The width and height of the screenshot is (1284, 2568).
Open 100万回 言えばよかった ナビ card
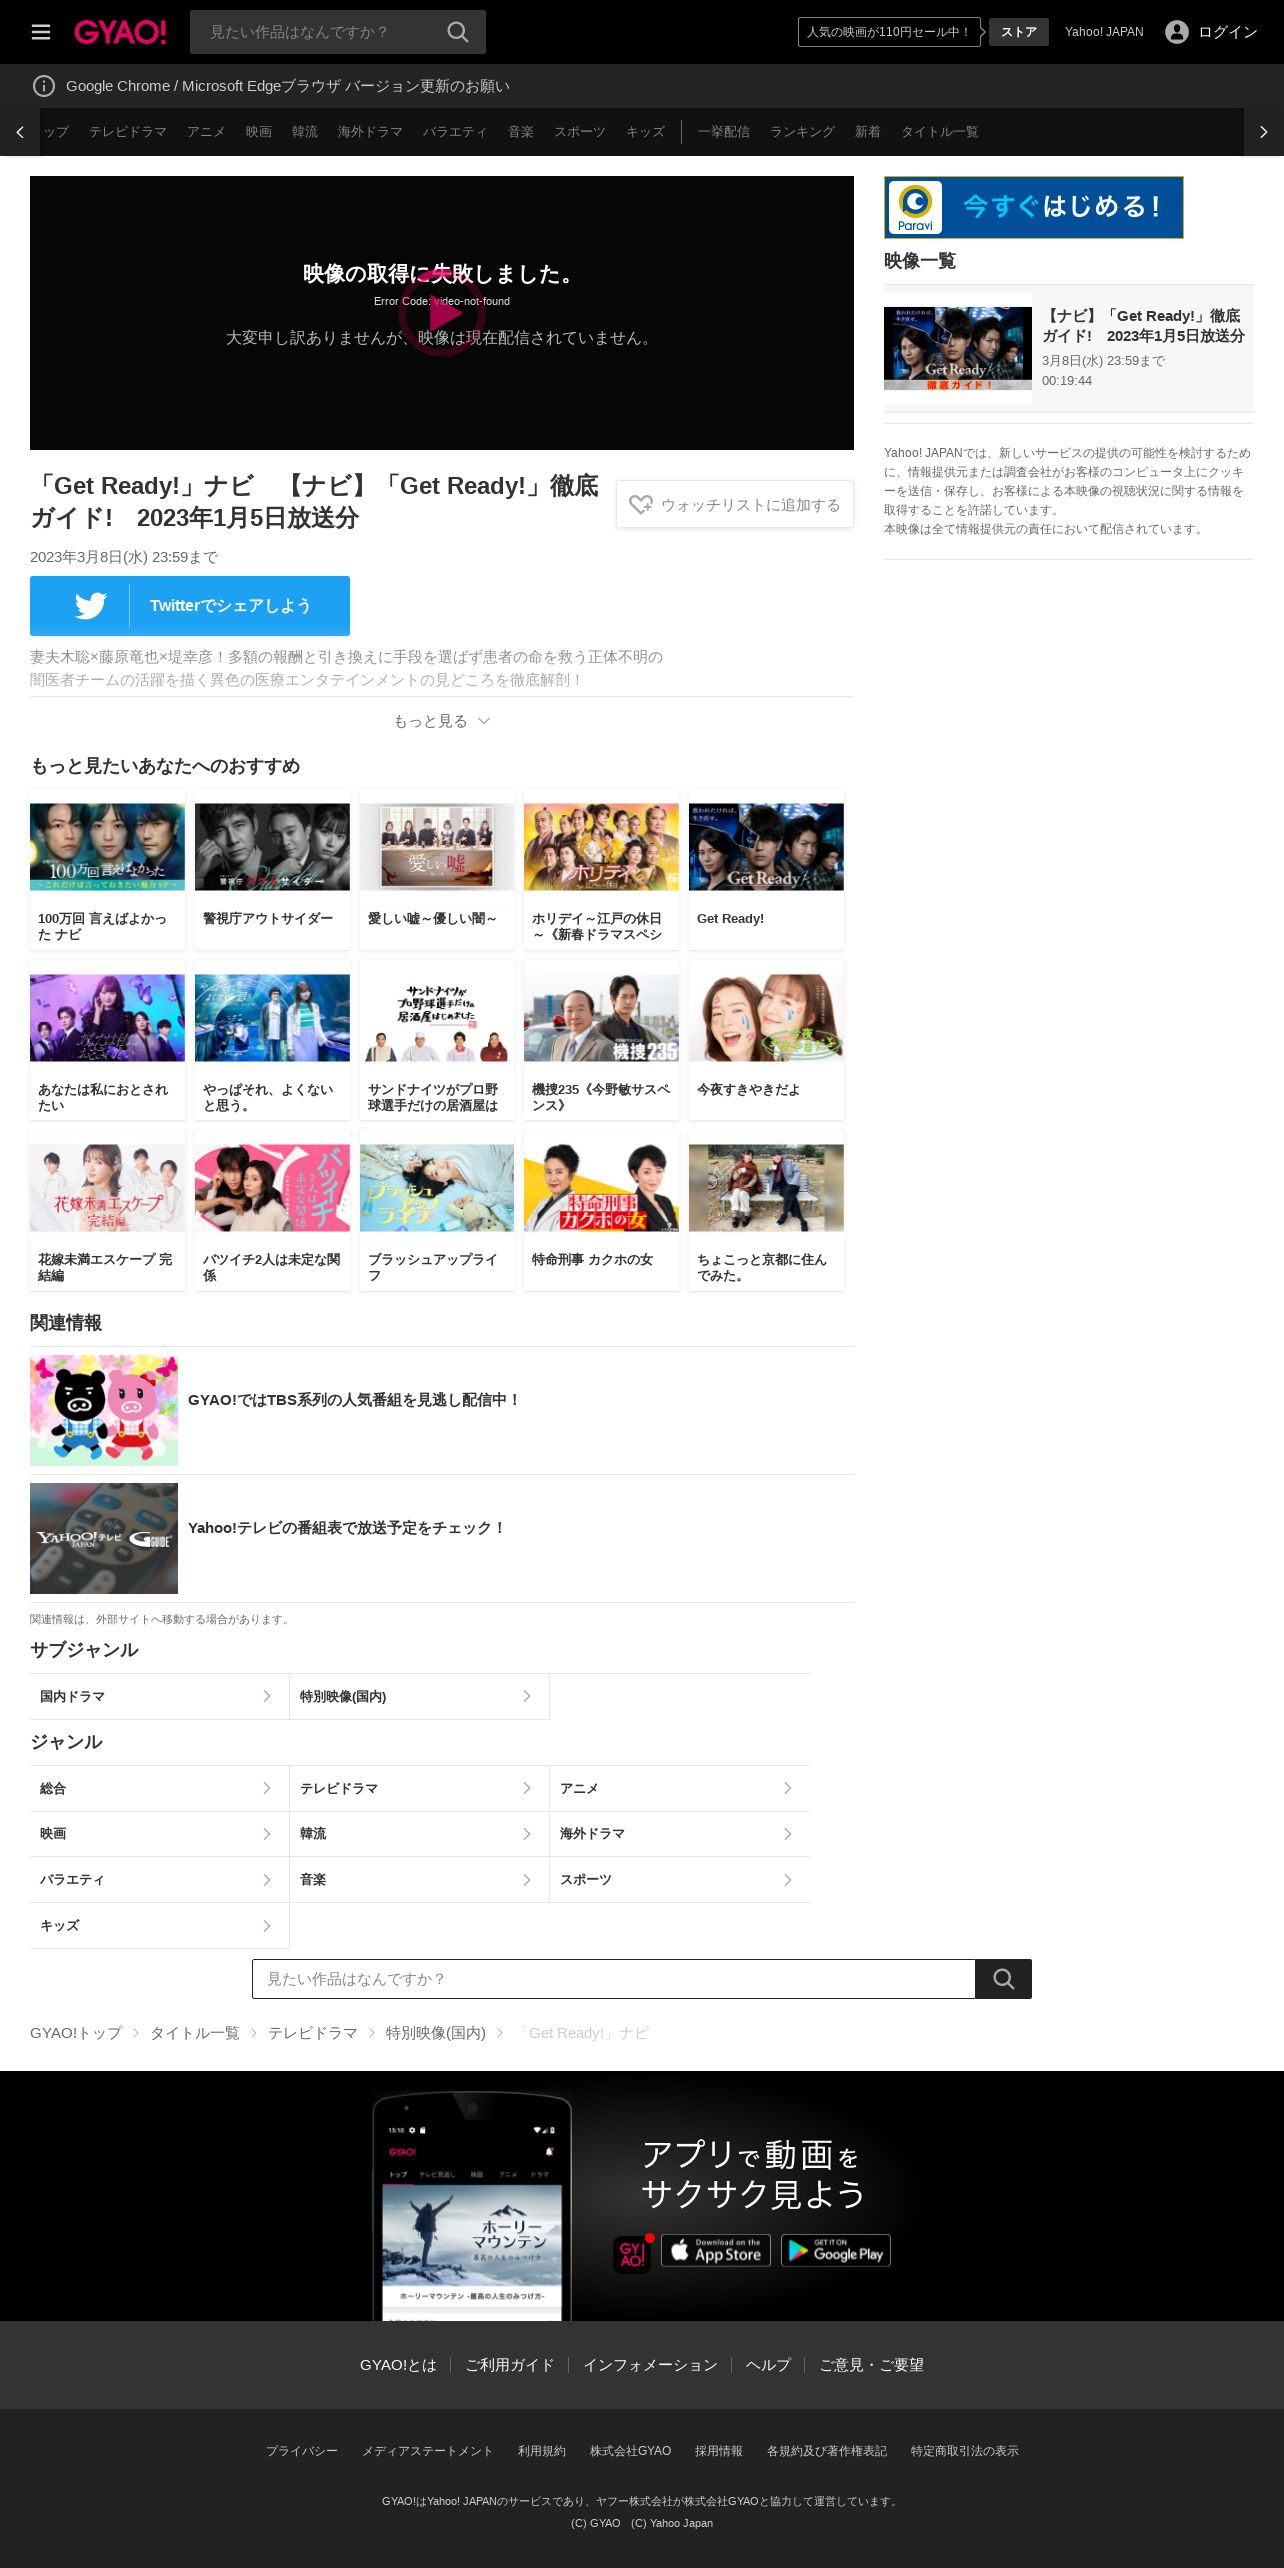tap(108, 870)
